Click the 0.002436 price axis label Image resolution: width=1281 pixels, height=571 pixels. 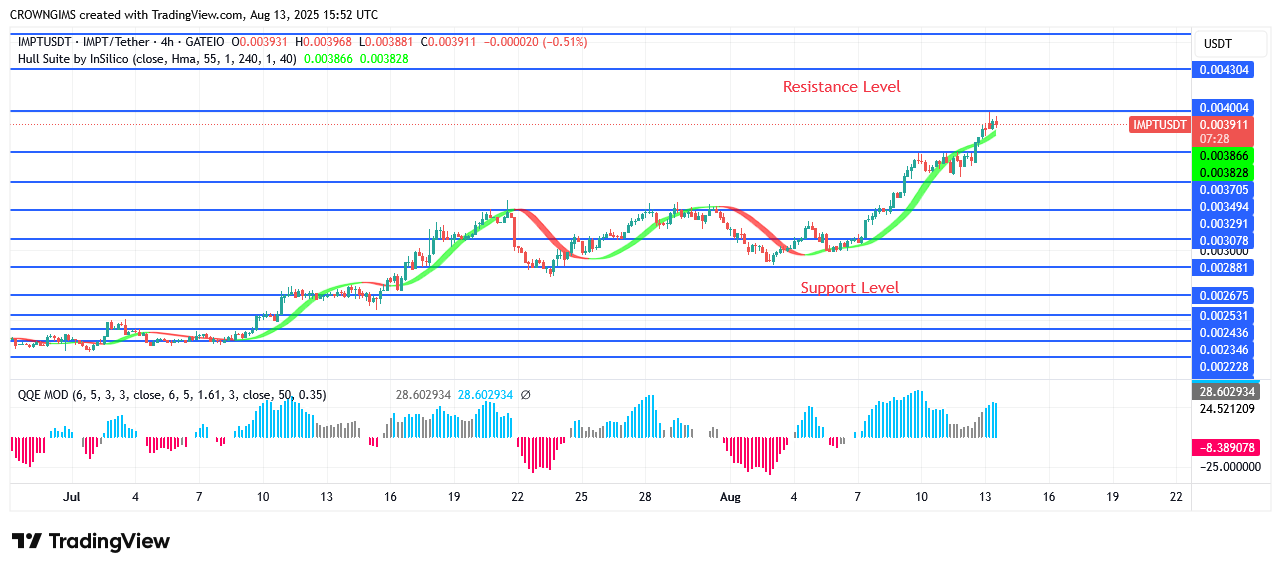tap(1225, 333)
